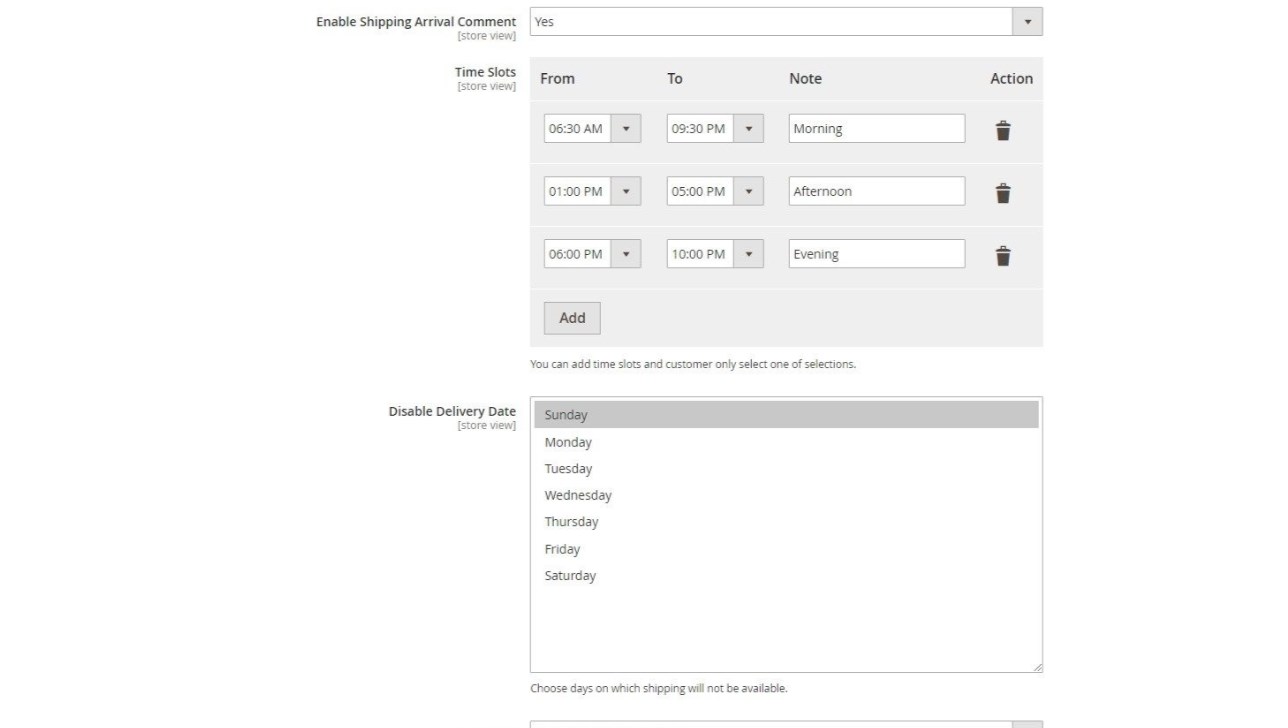Image resolution: width=1288 pixels, height=728 pixels.
Task: Click the Morning note input field
Action: click(x=876, y=129)
